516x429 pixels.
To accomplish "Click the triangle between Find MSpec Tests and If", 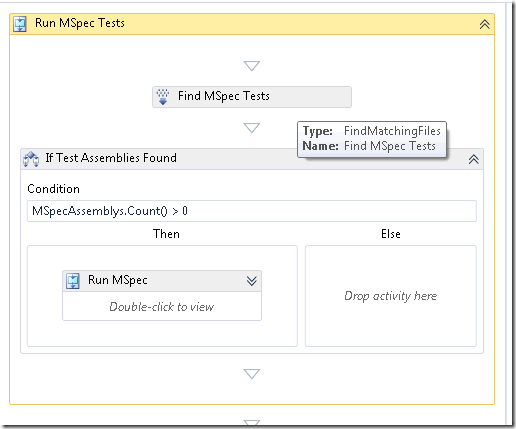I will click(x=252, y=128).
